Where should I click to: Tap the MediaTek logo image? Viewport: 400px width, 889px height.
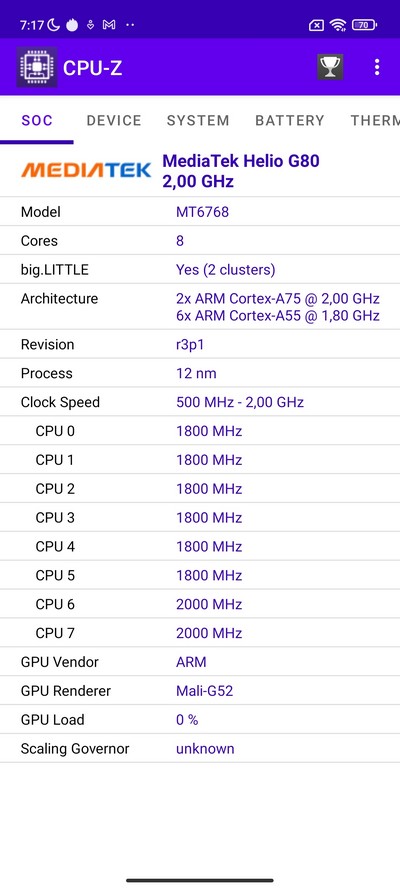coord(86,170)
